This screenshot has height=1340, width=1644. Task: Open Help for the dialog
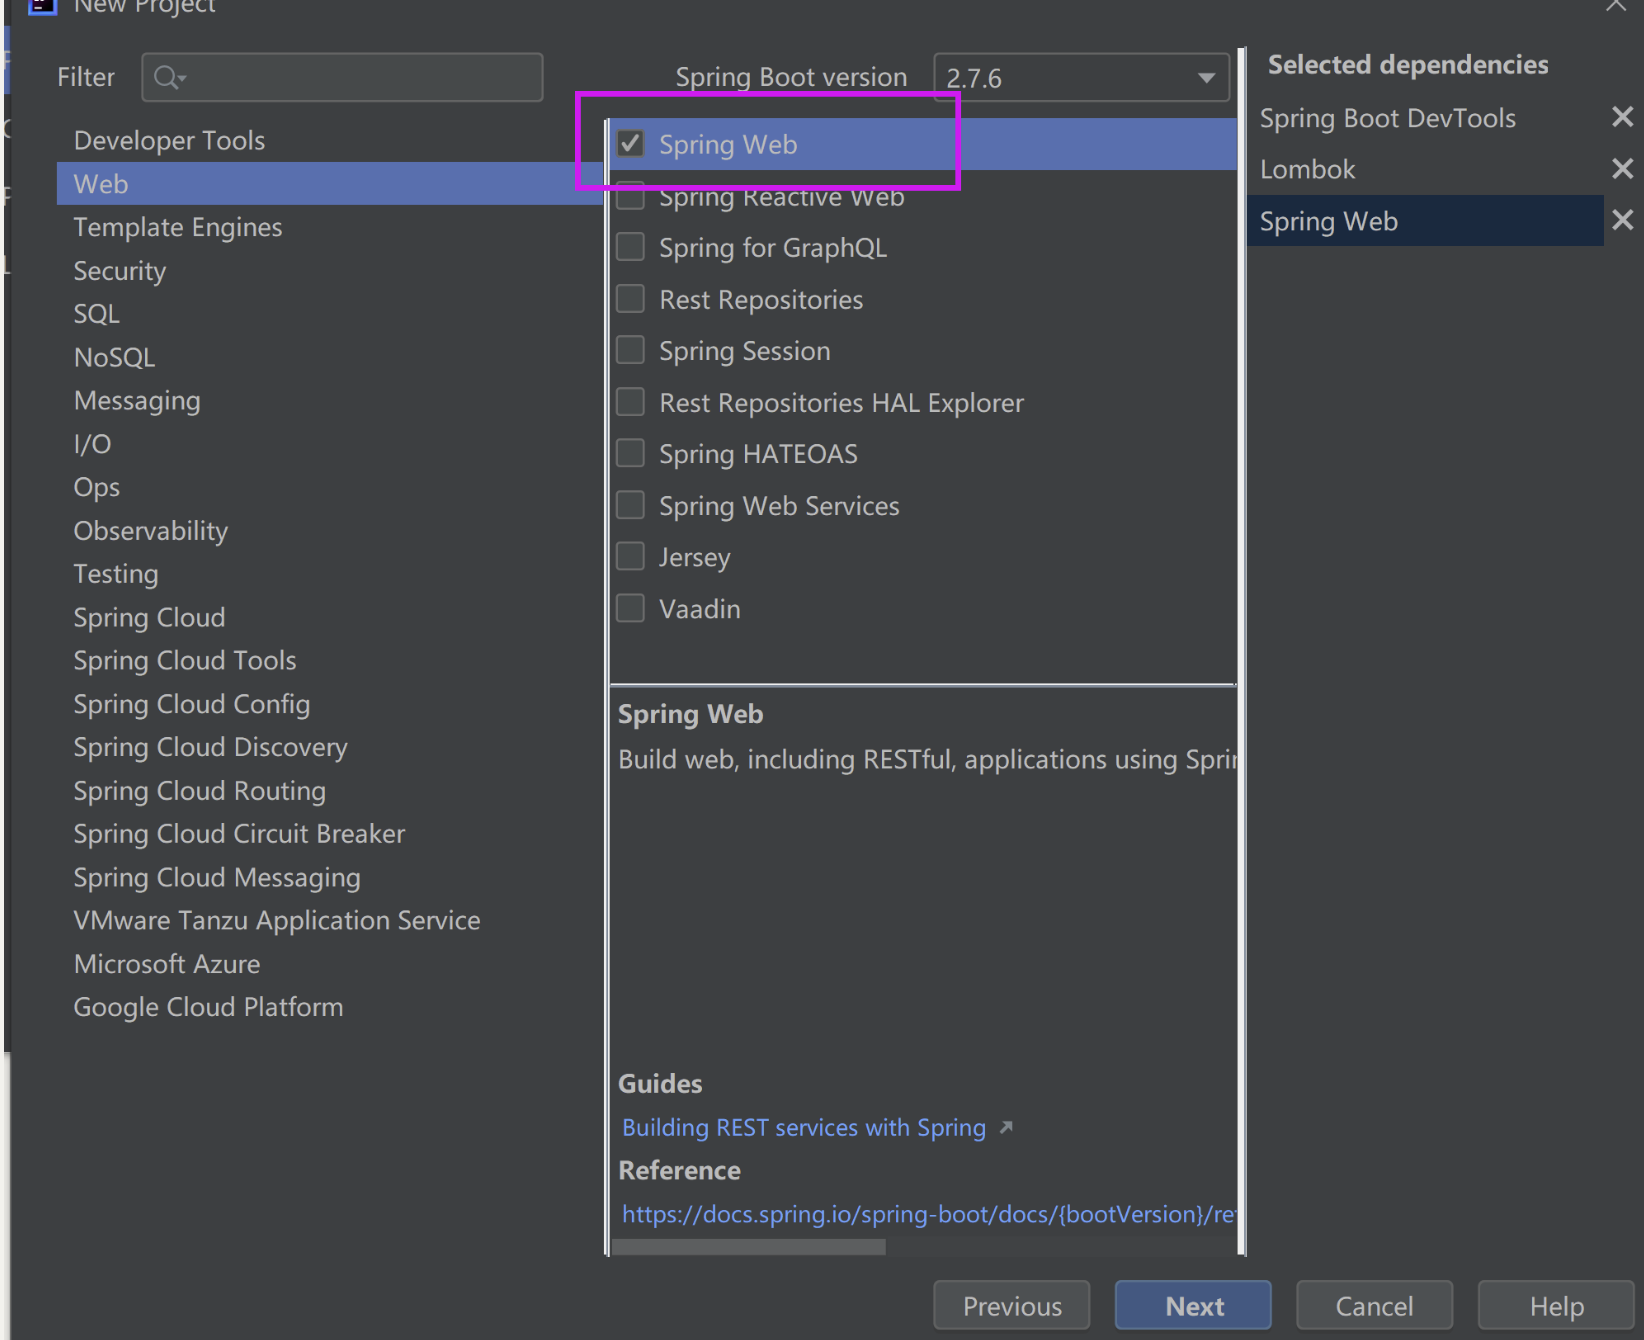(1556, 1306)
